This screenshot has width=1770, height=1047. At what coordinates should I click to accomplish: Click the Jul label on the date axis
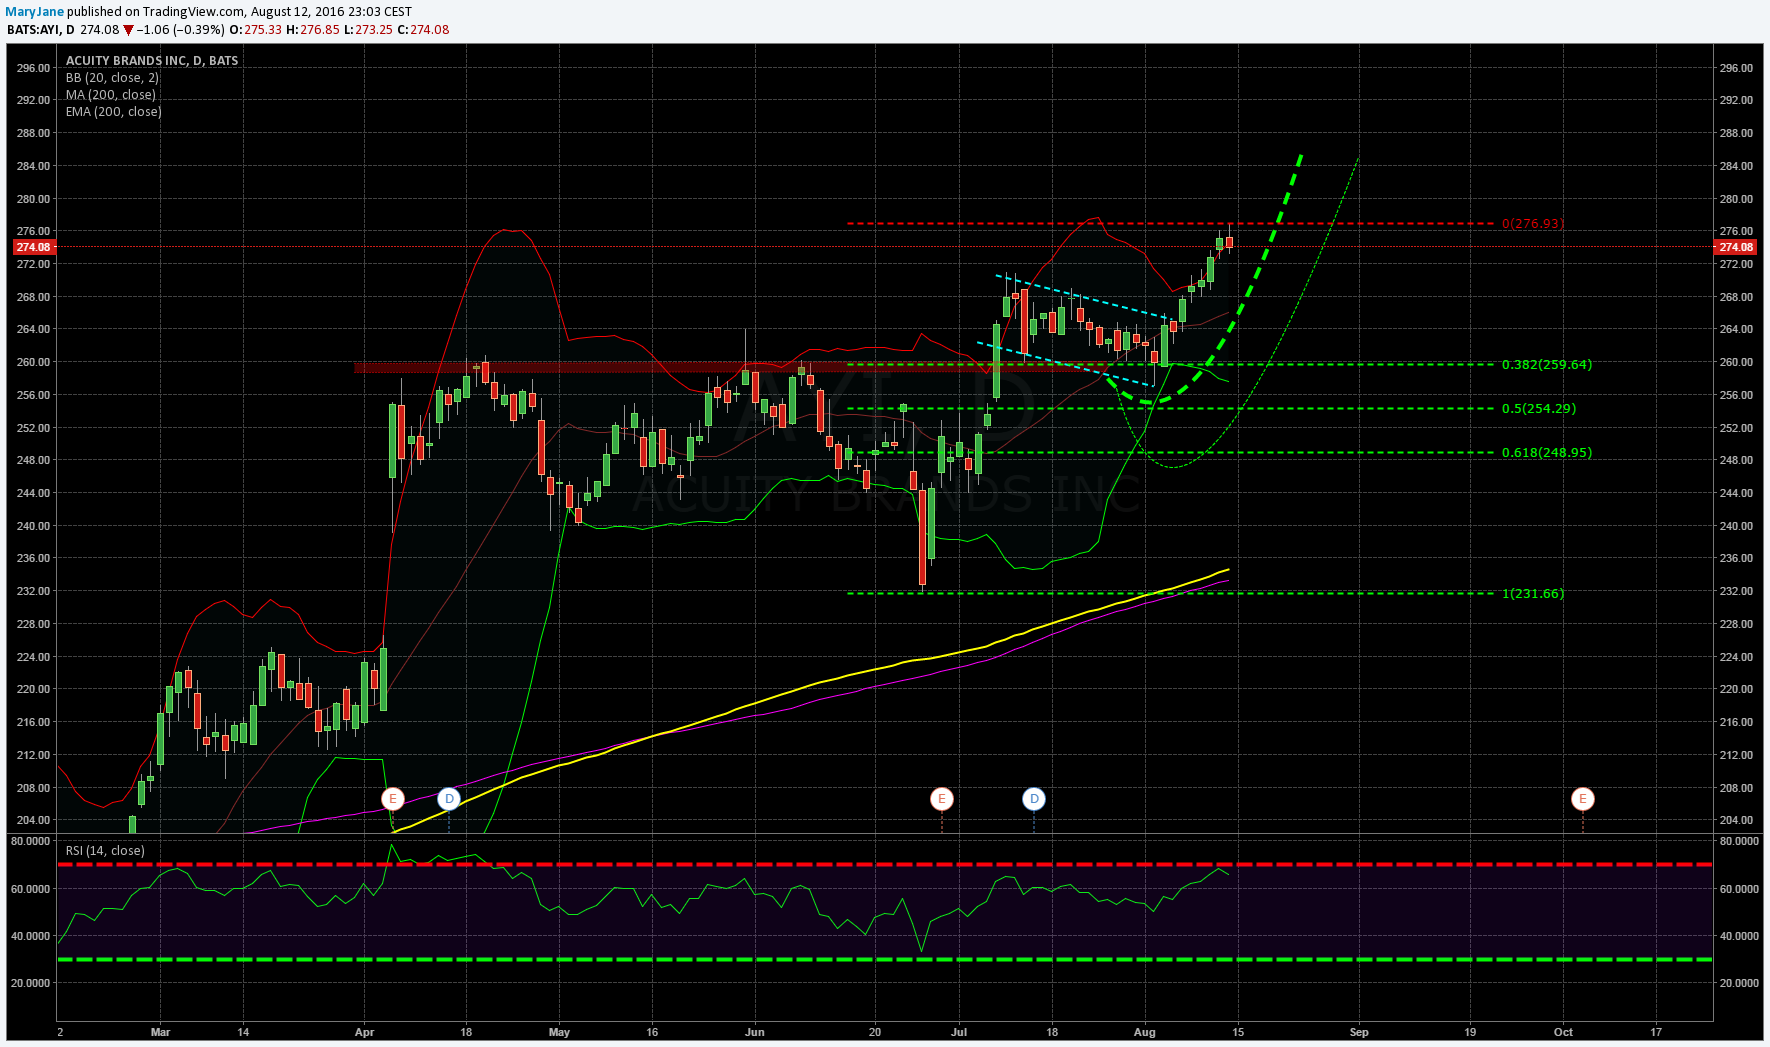(x=959, y=1032)
